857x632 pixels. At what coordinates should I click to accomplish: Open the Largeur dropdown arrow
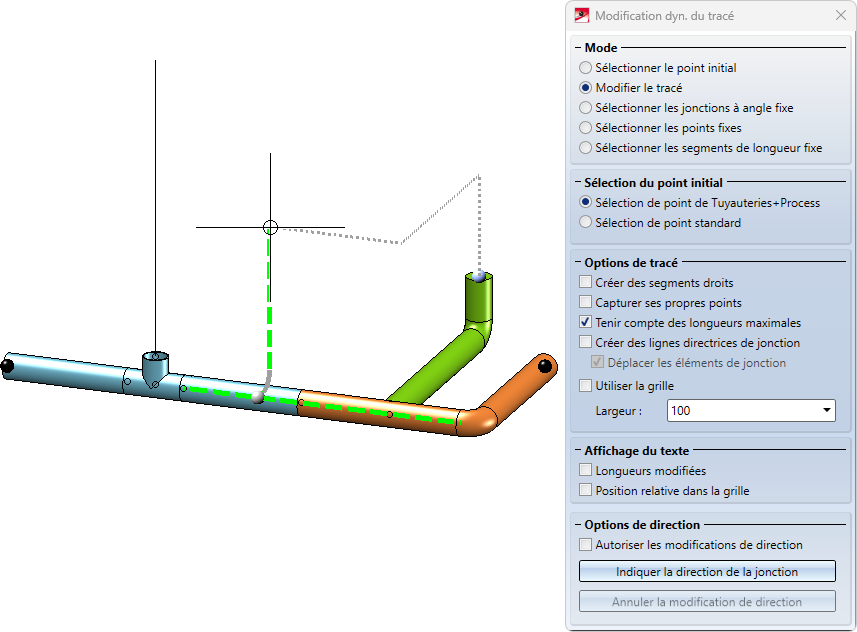[826, 410]
